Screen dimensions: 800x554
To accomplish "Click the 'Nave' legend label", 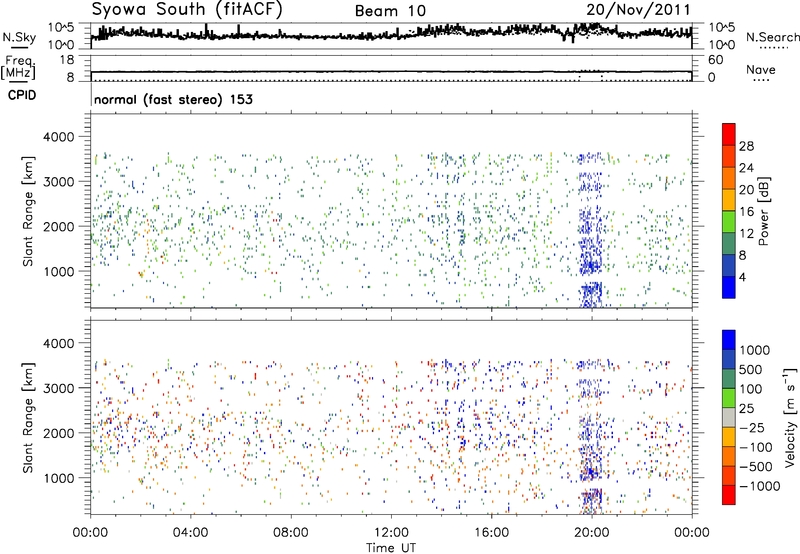I will point(761,69).
